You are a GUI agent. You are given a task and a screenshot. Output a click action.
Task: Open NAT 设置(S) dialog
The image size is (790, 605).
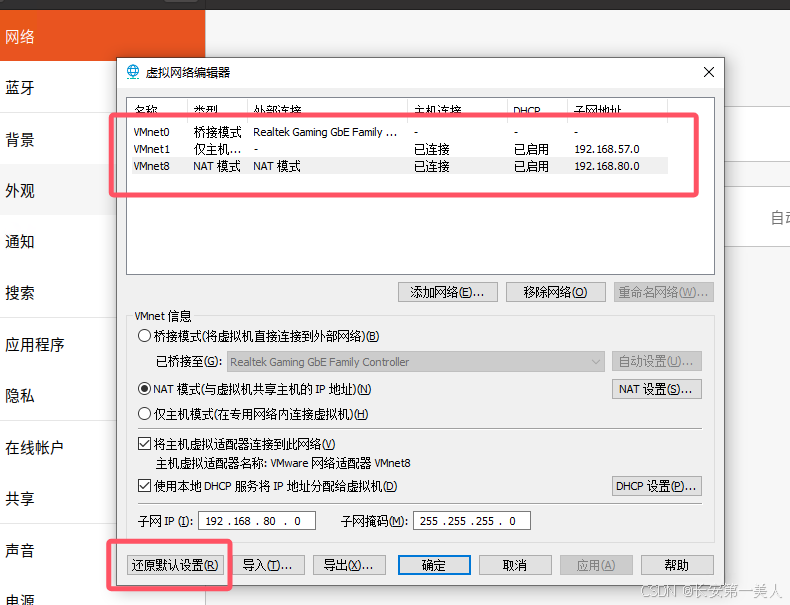pyautogui.click(x=656, y=389)
